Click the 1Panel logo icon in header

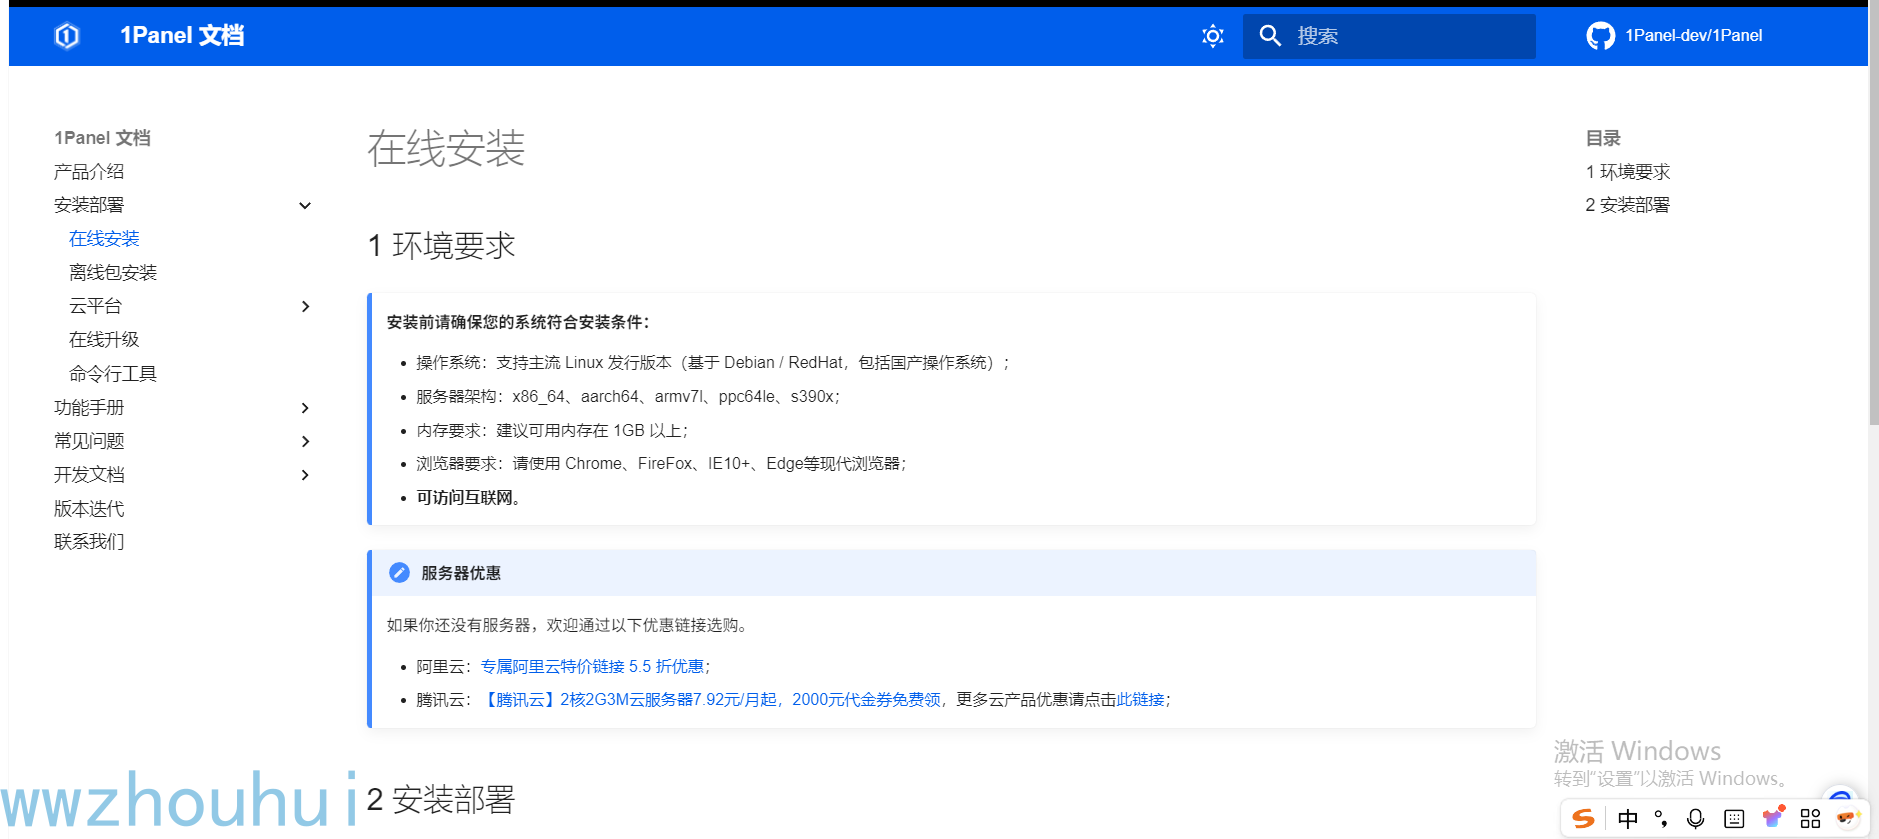pos(67,36)
